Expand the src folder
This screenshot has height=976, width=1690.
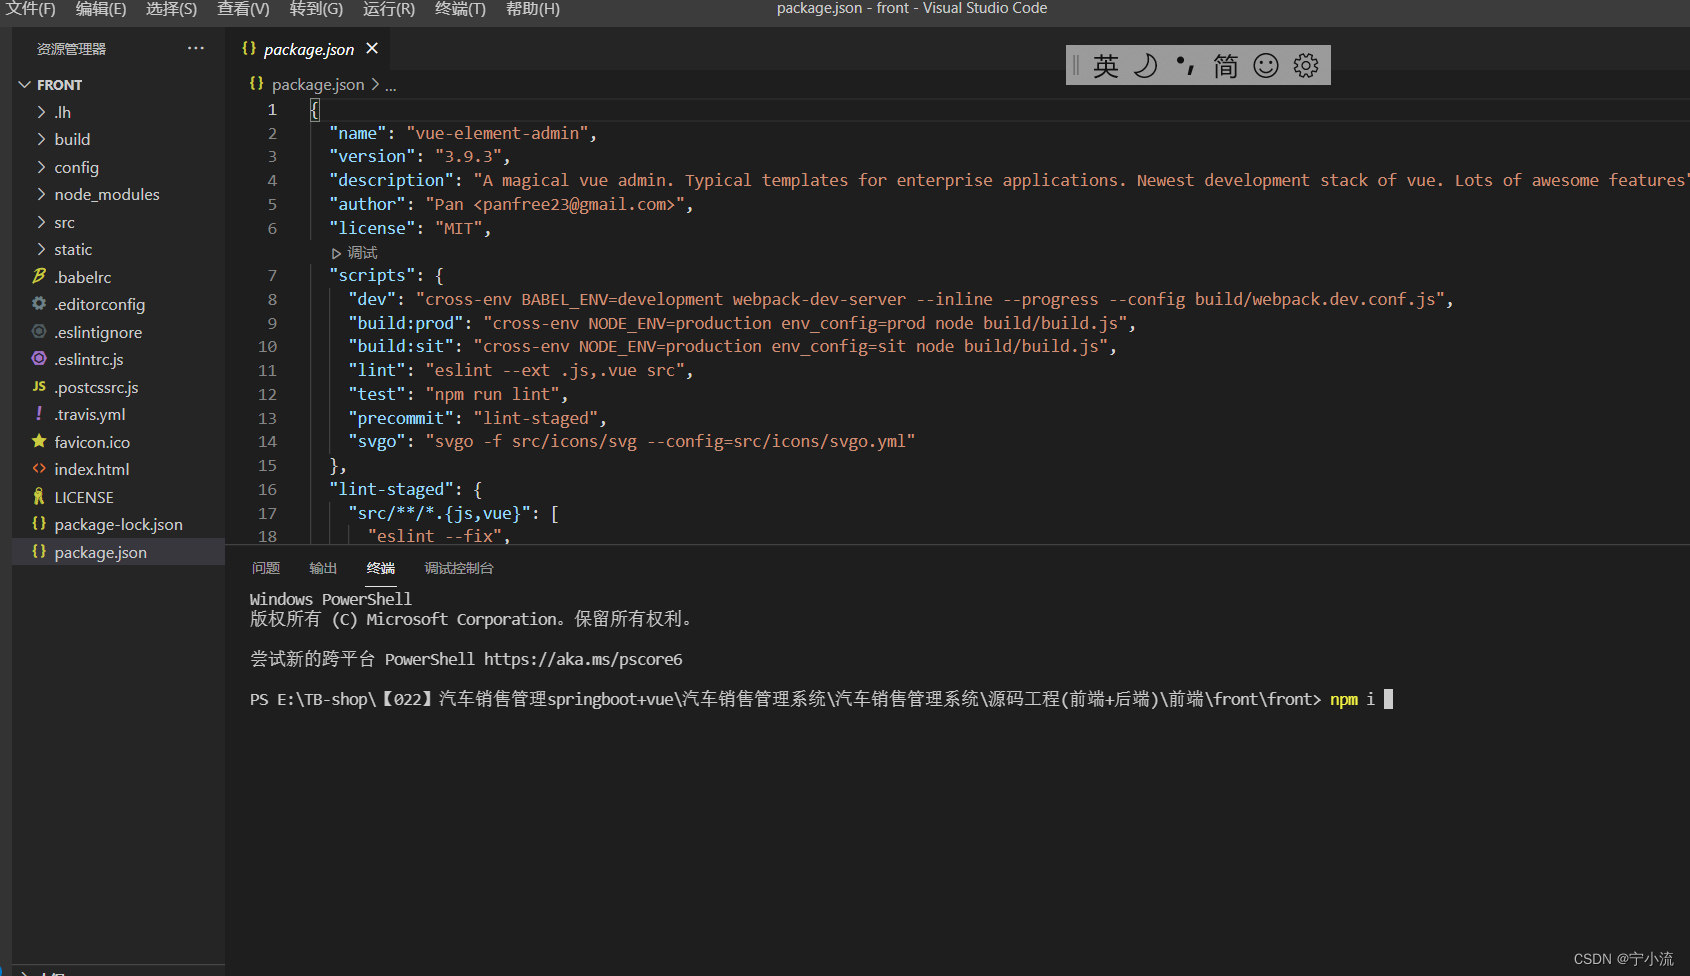point(120,222)
